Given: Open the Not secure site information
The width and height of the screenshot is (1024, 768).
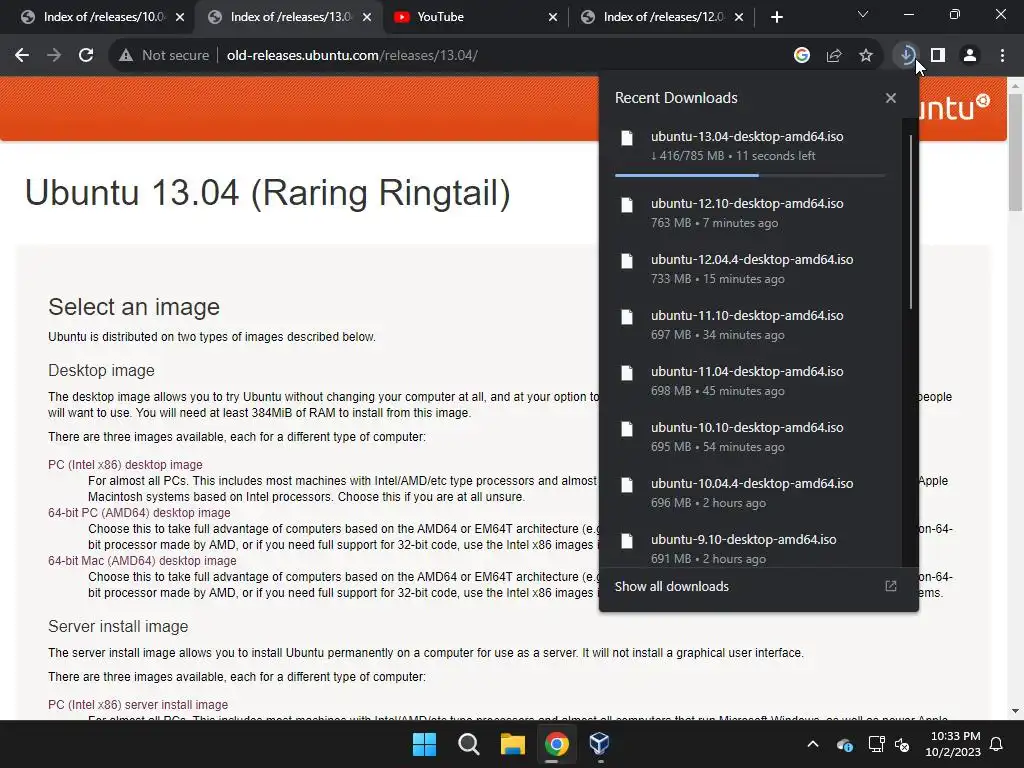Looking at the screenshot, I should [x=163, y=56].
